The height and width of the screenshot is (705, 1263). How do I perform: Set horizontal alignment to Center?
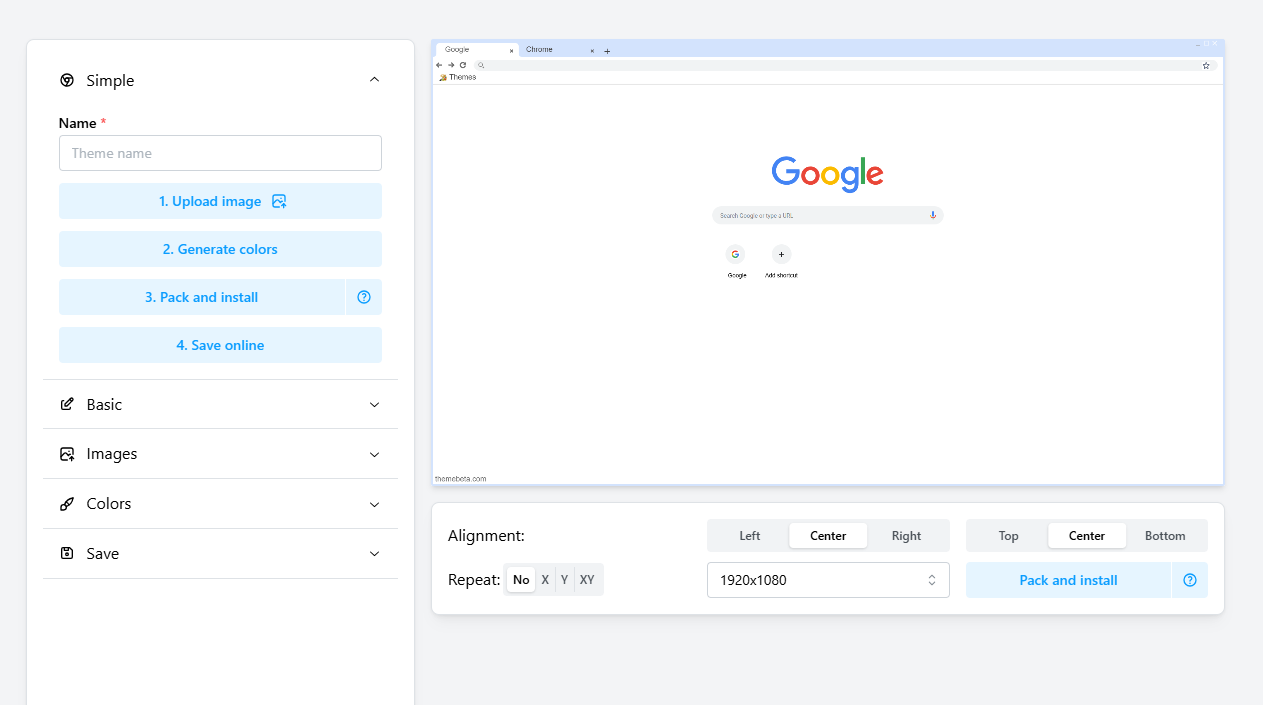click(828, 536)
